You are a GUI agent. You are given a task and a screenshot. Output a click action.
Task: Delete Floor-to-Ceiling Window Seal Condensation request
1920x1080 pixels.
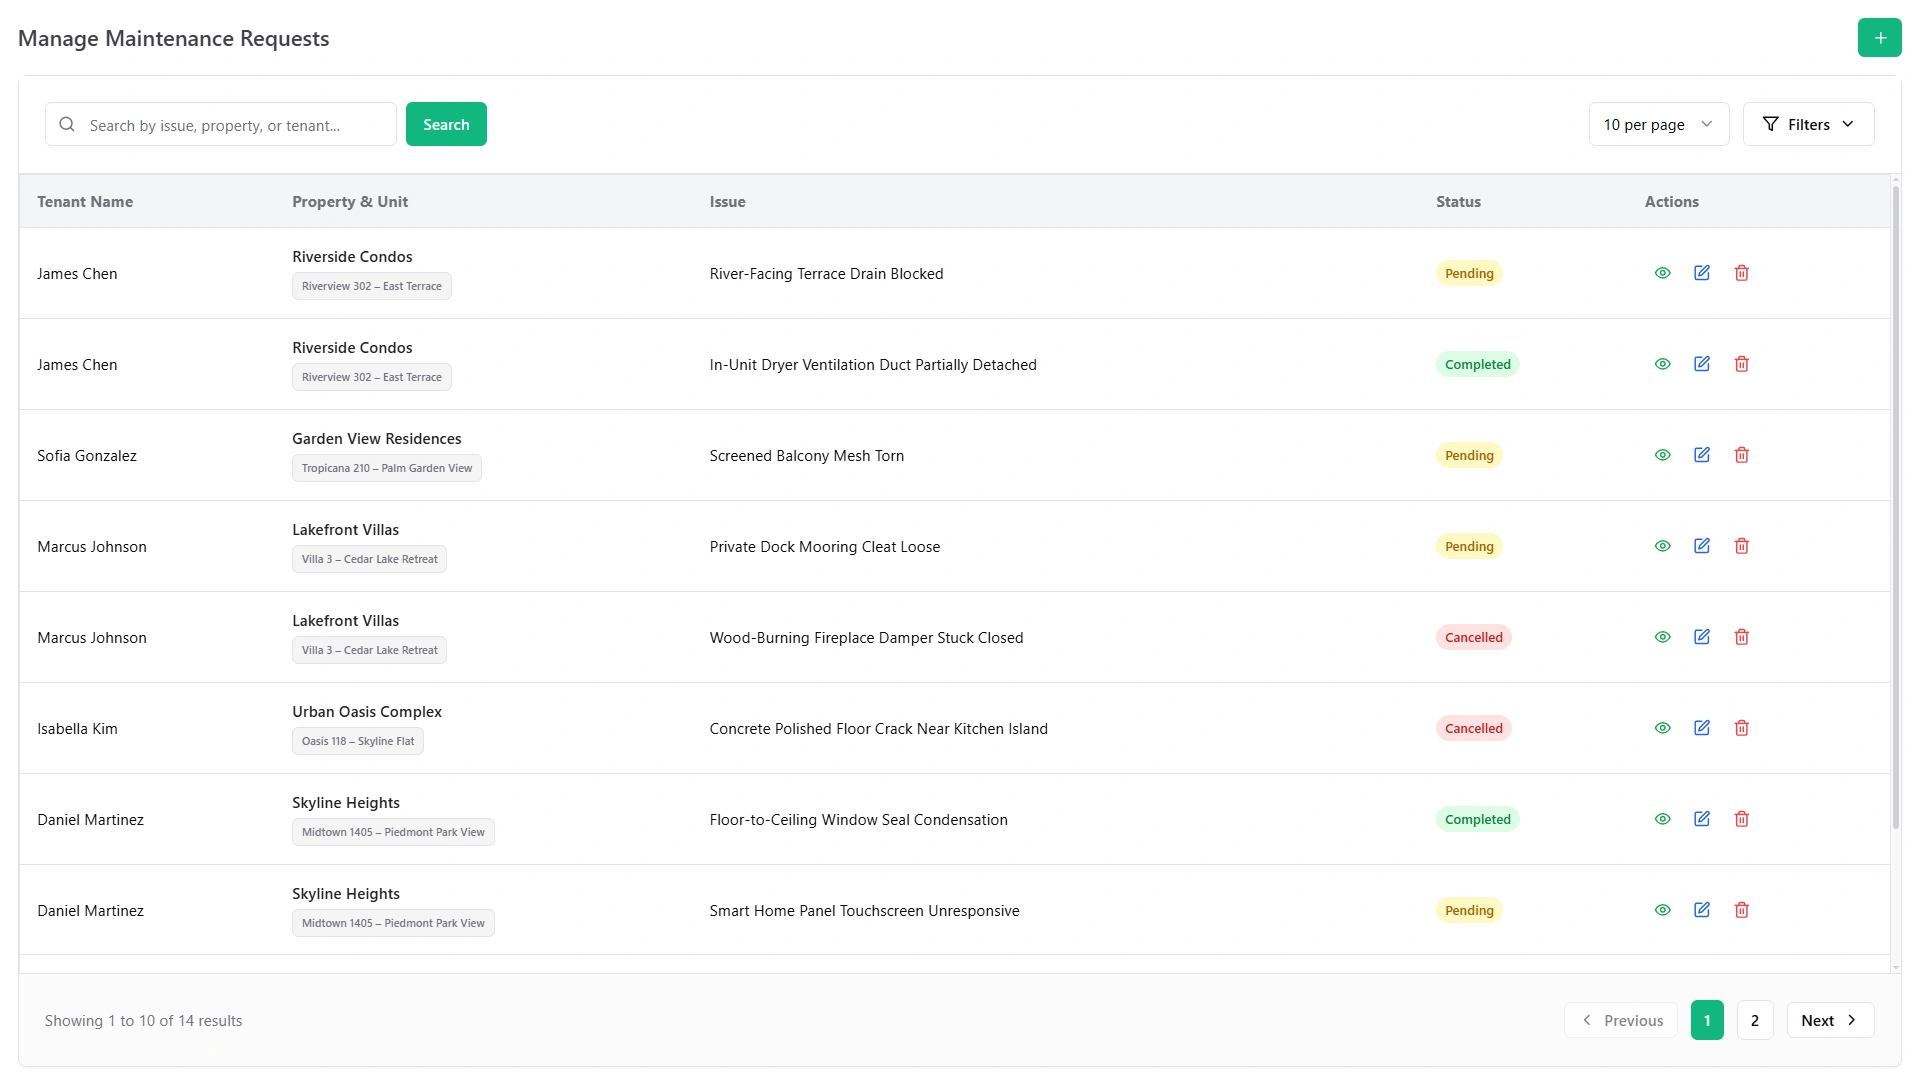point(1742,819)
